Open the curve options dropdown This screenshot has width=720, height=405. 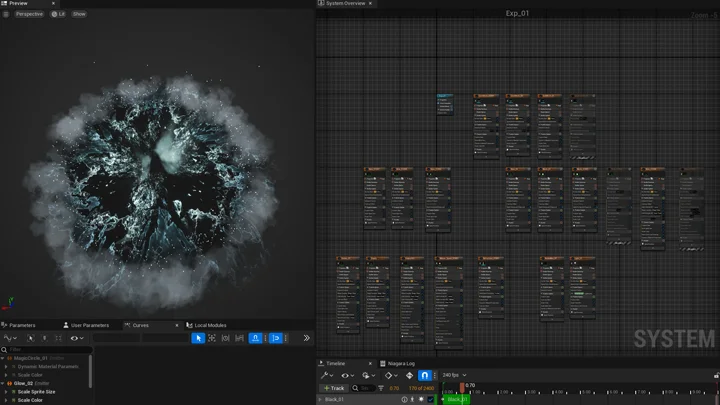point(10,338)
